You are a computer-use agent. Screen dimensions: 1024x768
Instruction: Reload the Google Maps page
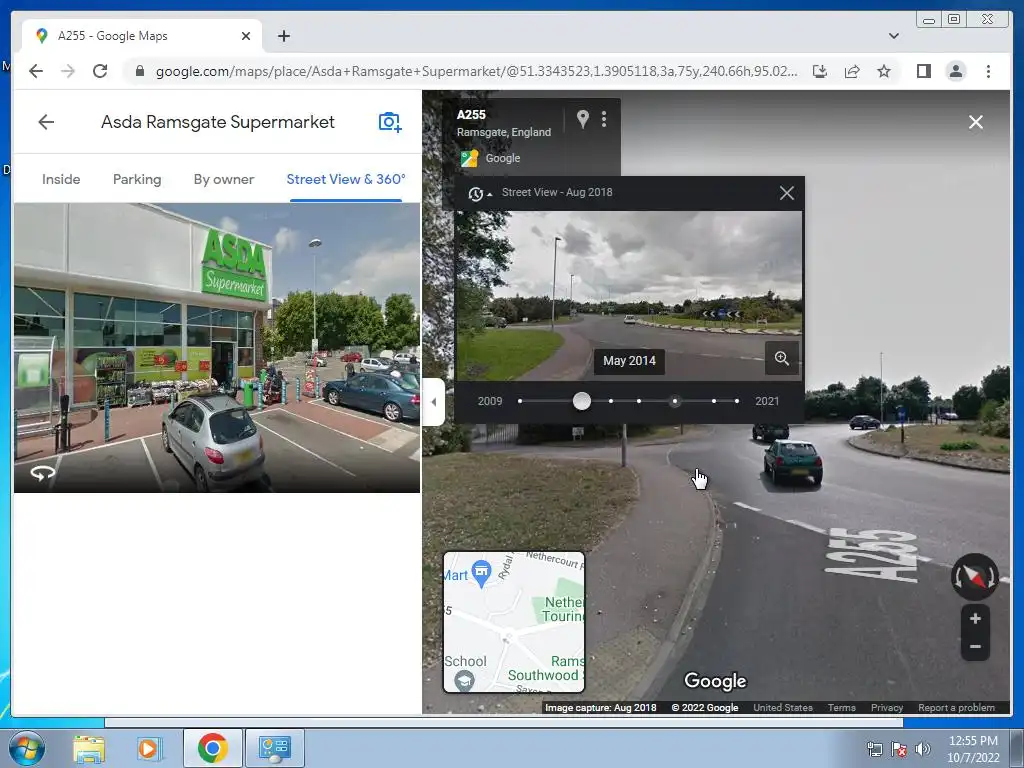click(x=100, y=71)
